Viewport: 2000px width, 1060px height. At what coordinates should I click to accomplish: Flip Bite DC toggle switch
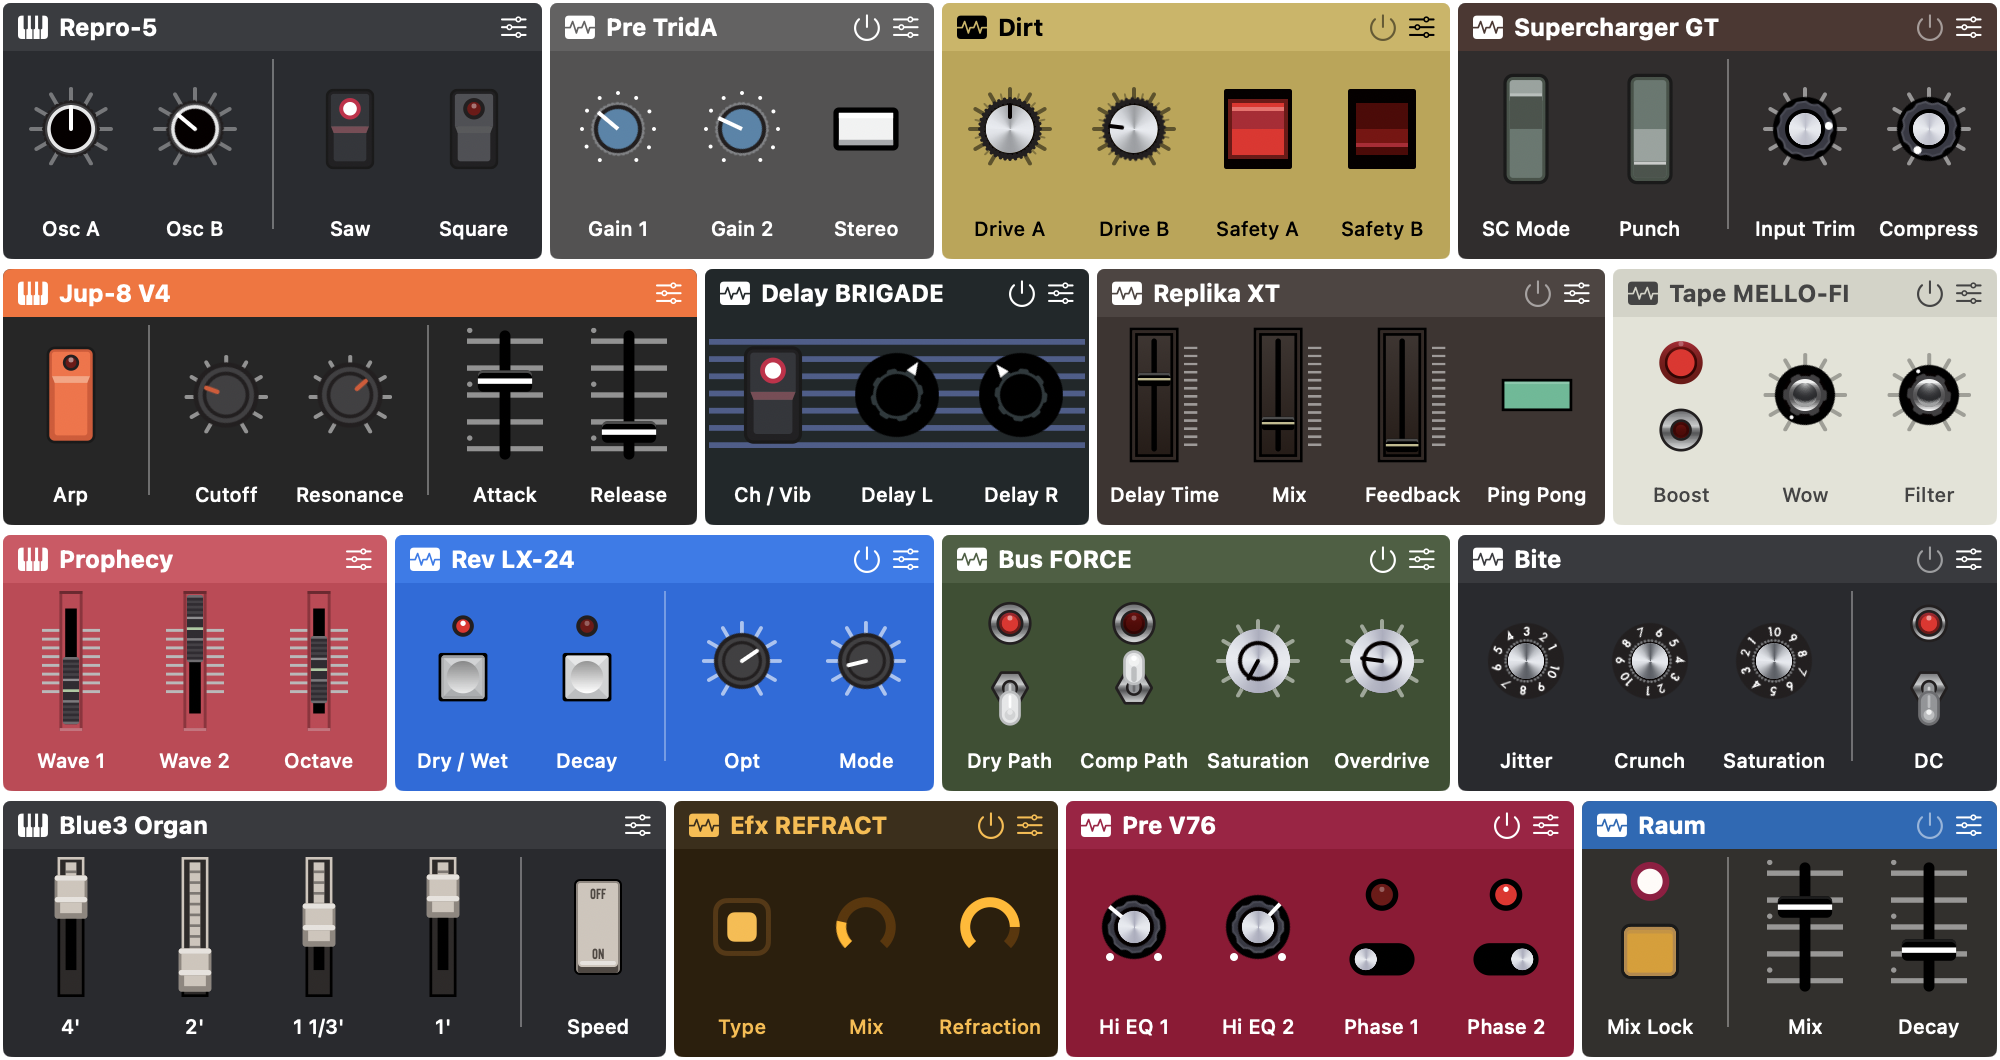coord(1929,698)
